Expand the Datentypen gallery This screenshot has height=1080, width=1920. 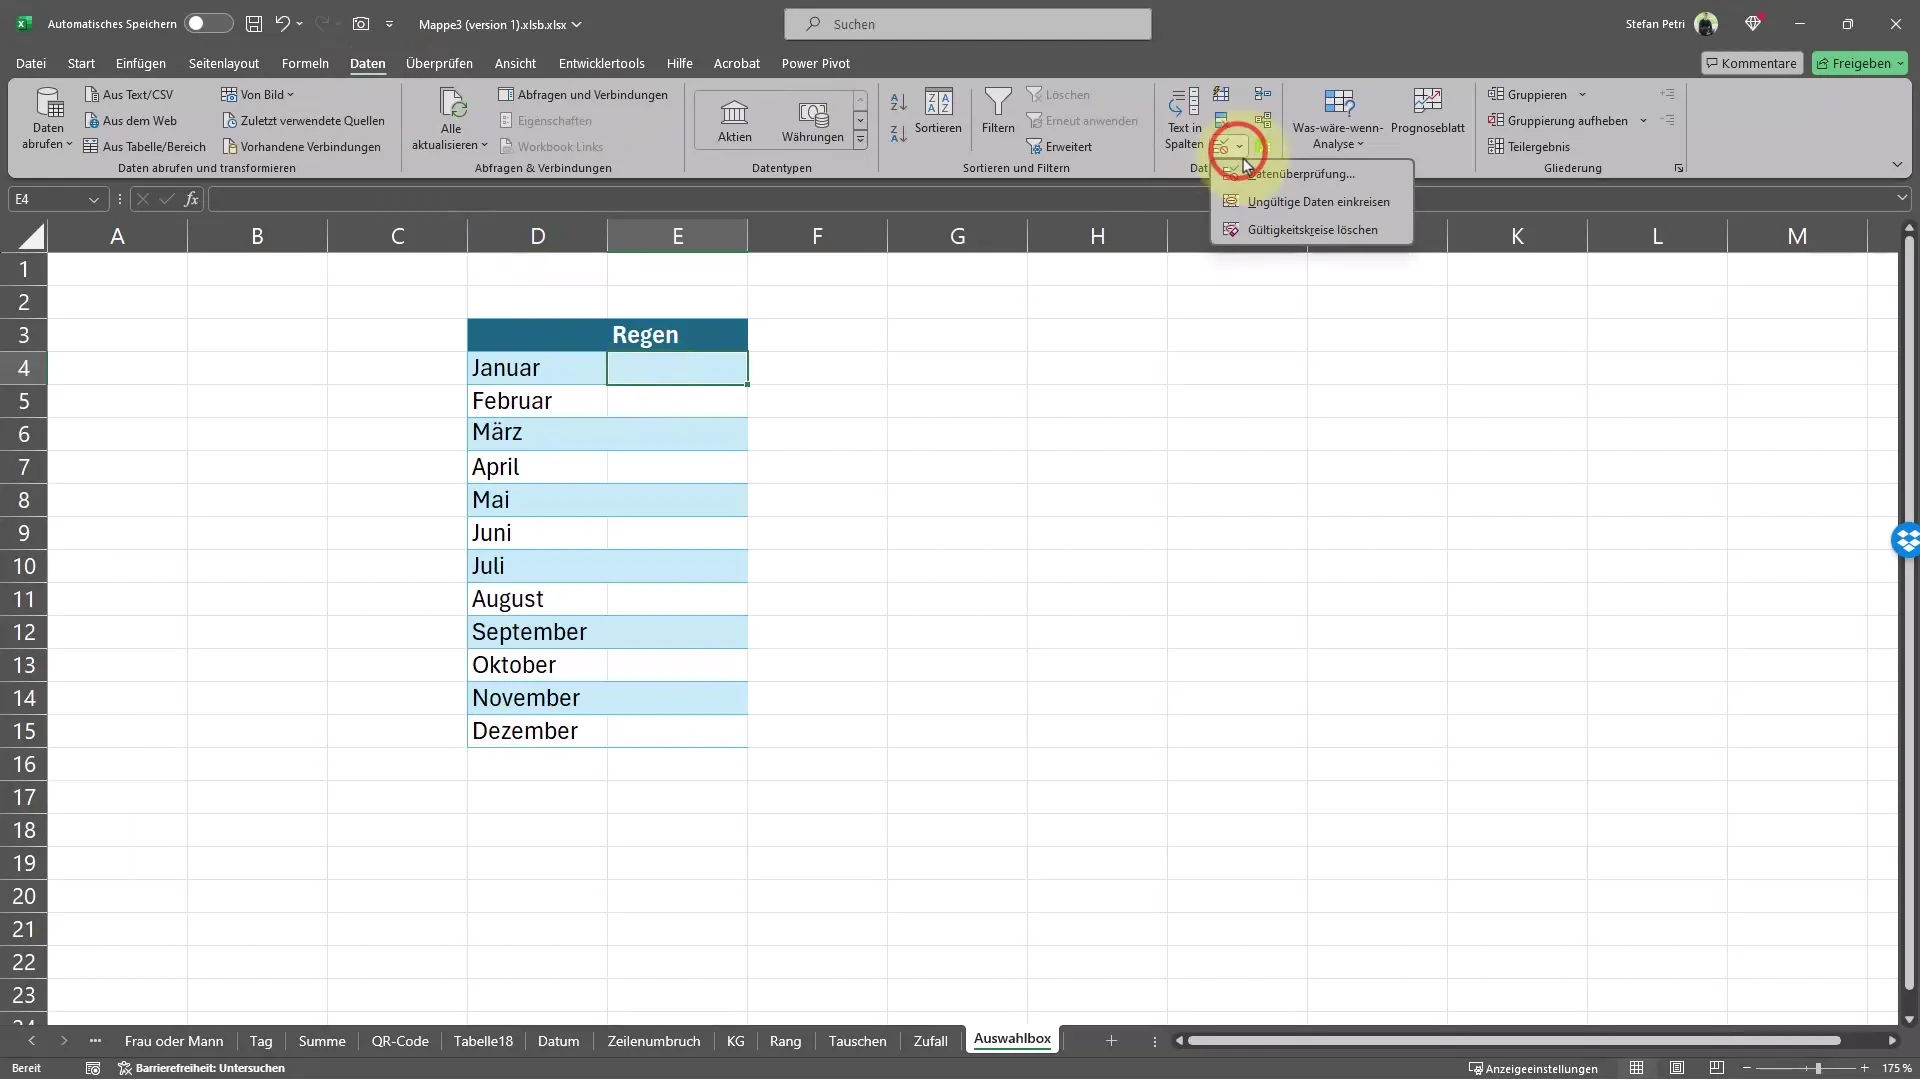pos(860,142)
